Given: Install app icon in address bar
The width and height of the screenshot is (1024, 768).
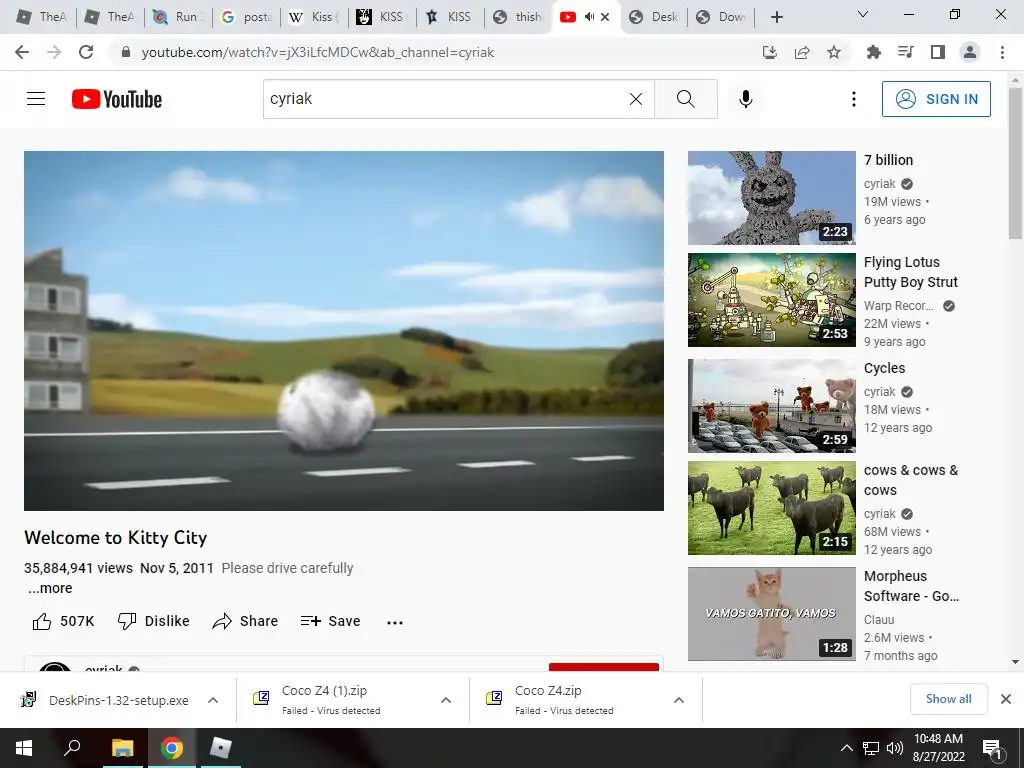Looking at the screenshot, I should [x=770, y=52].
